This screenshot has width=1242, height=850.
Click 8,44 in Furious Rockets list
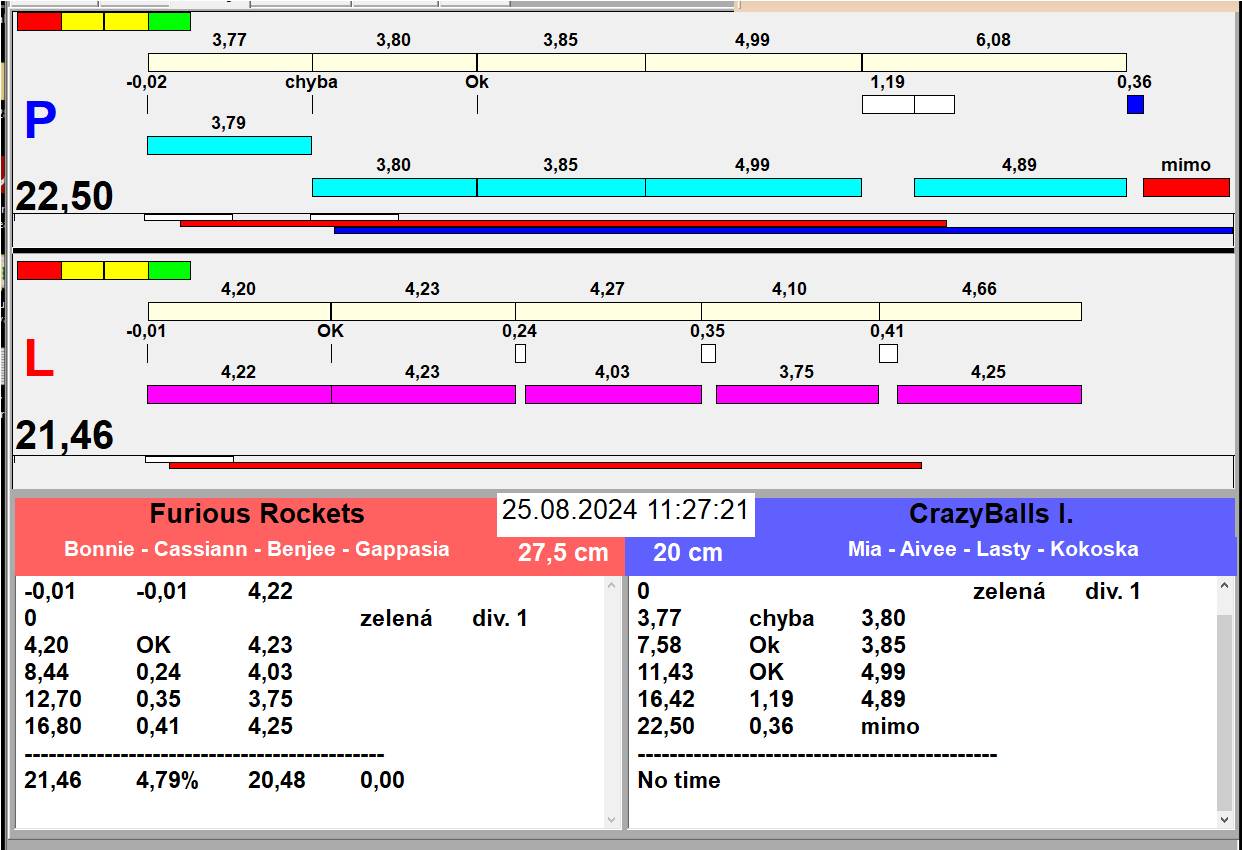click(x=46, y=672)
